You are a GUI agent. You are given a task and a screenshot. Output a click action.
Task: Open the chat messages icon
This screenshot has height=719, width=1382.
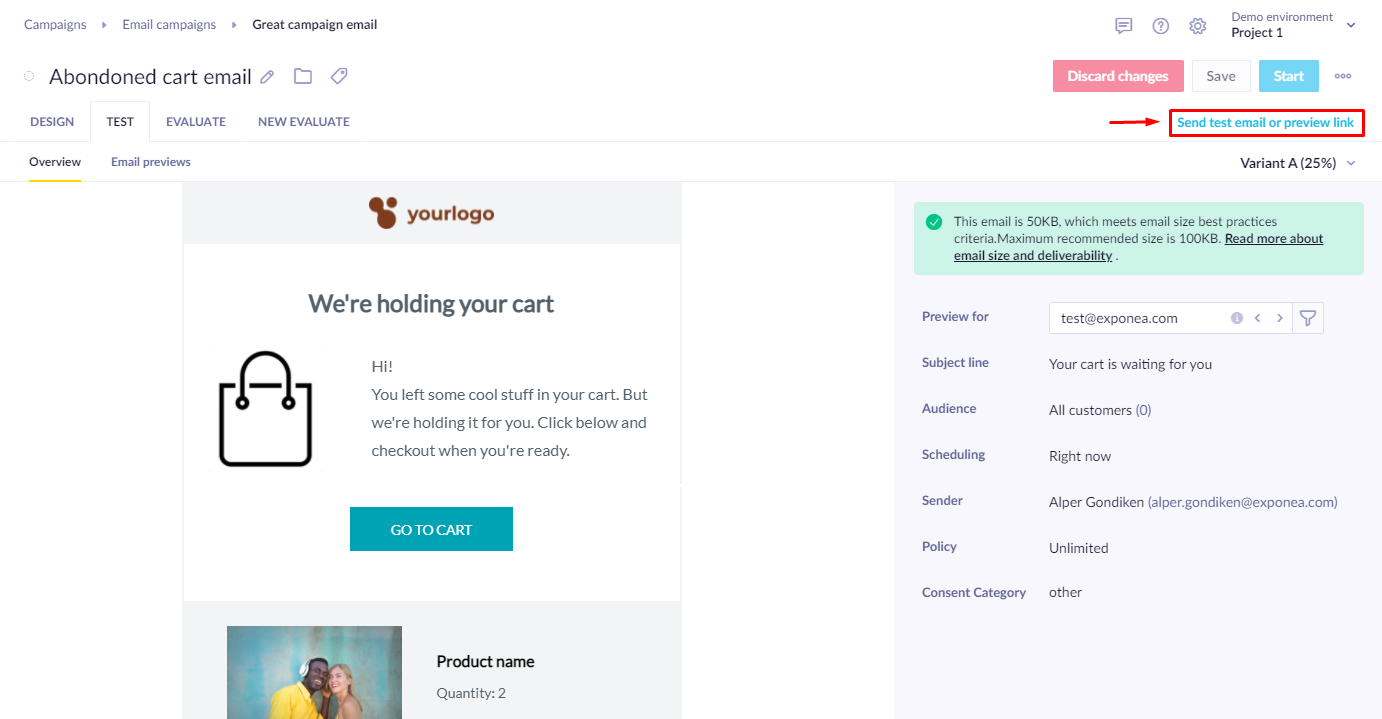(1124, 26)
